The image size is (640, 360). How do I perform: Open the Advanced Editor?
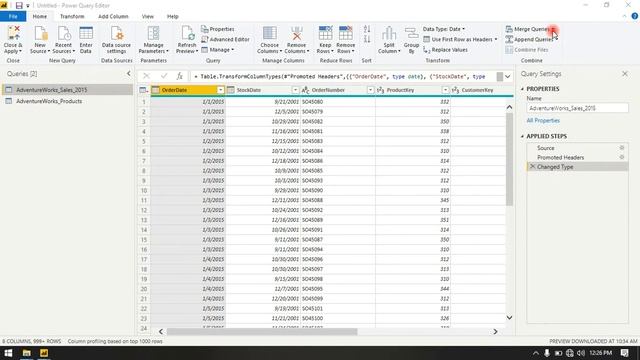[225, 39]
